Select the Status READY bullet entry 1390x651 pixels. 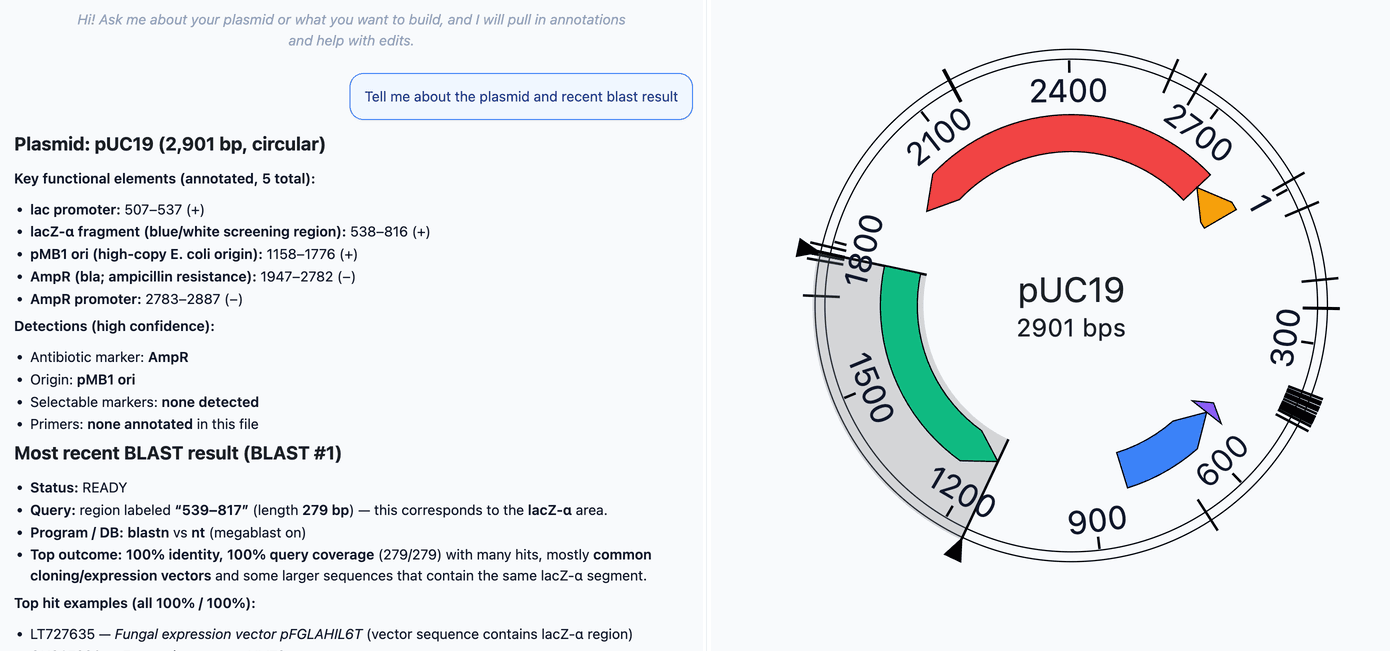(78, 488)
